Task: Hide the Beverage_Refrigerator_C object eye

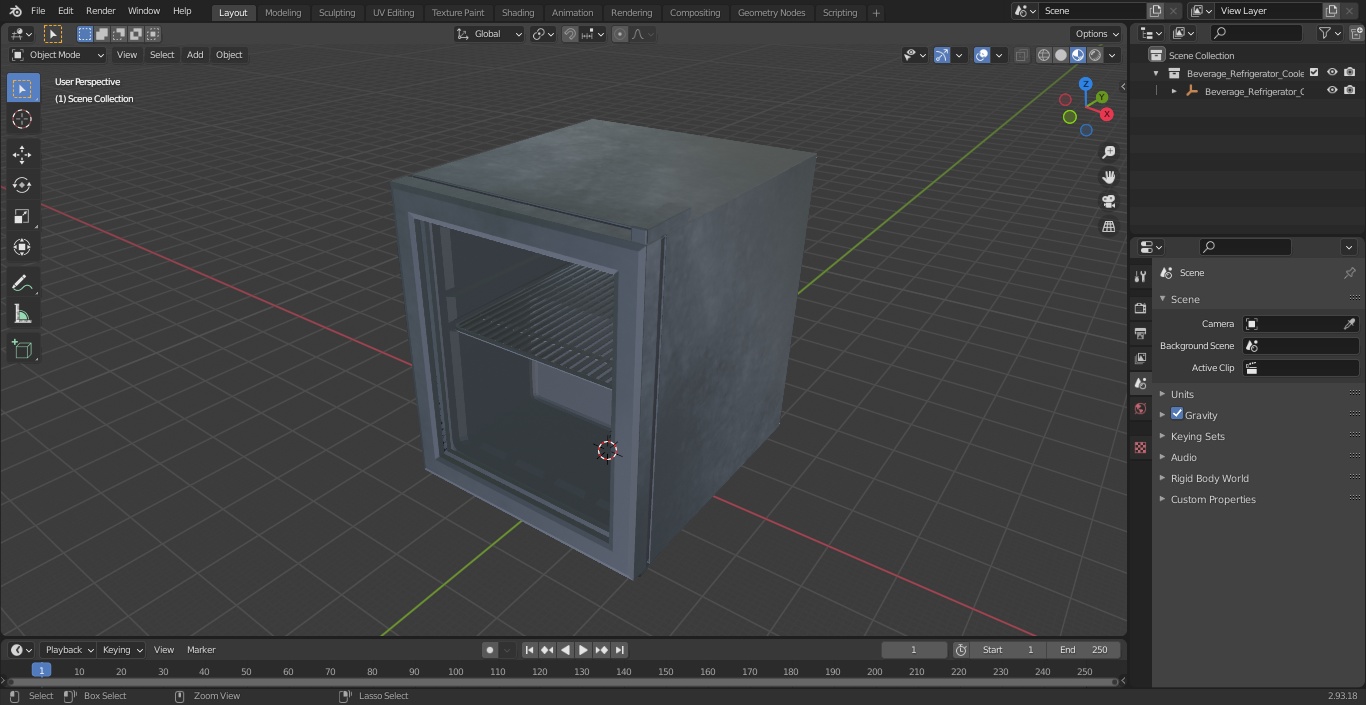Action: click(x=1332, y=91)
